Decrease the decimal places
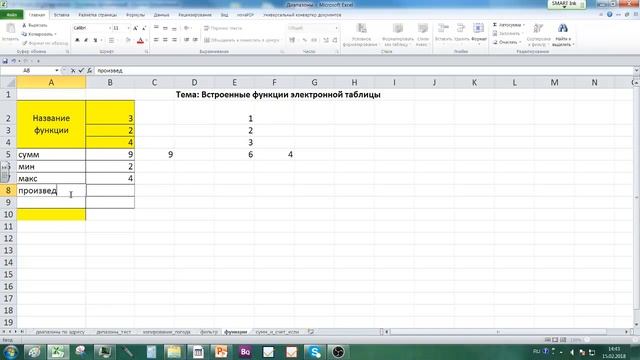This screenshot has height=360, width=640. pos(335,40)
